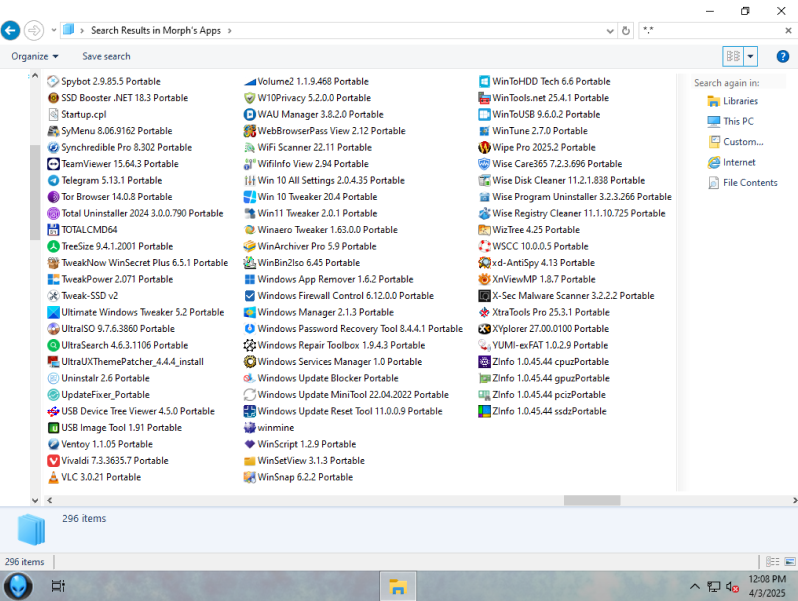
Task: Click the WinScript 1.2.9 Portable icon
Action: 249,444
